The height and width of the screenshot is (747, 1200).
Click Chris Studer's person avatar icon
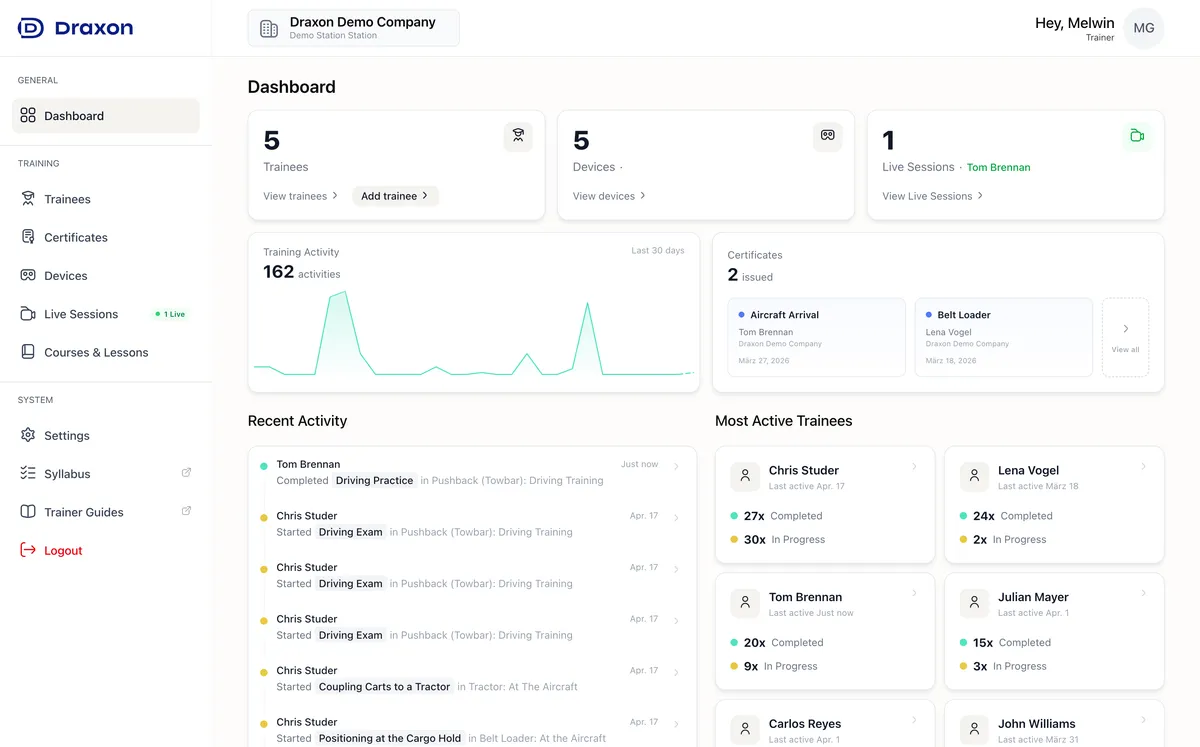point(745,477)
